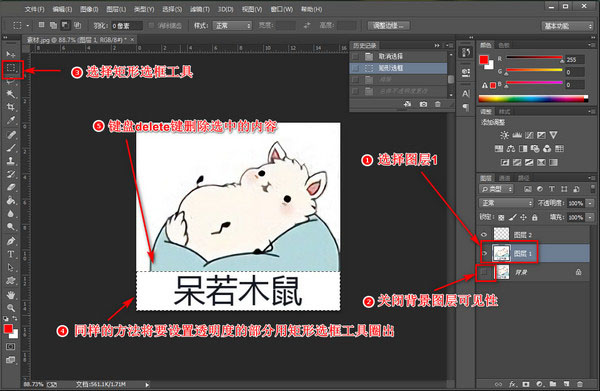Show the 背景 layer via visibility box

(484, 272)
